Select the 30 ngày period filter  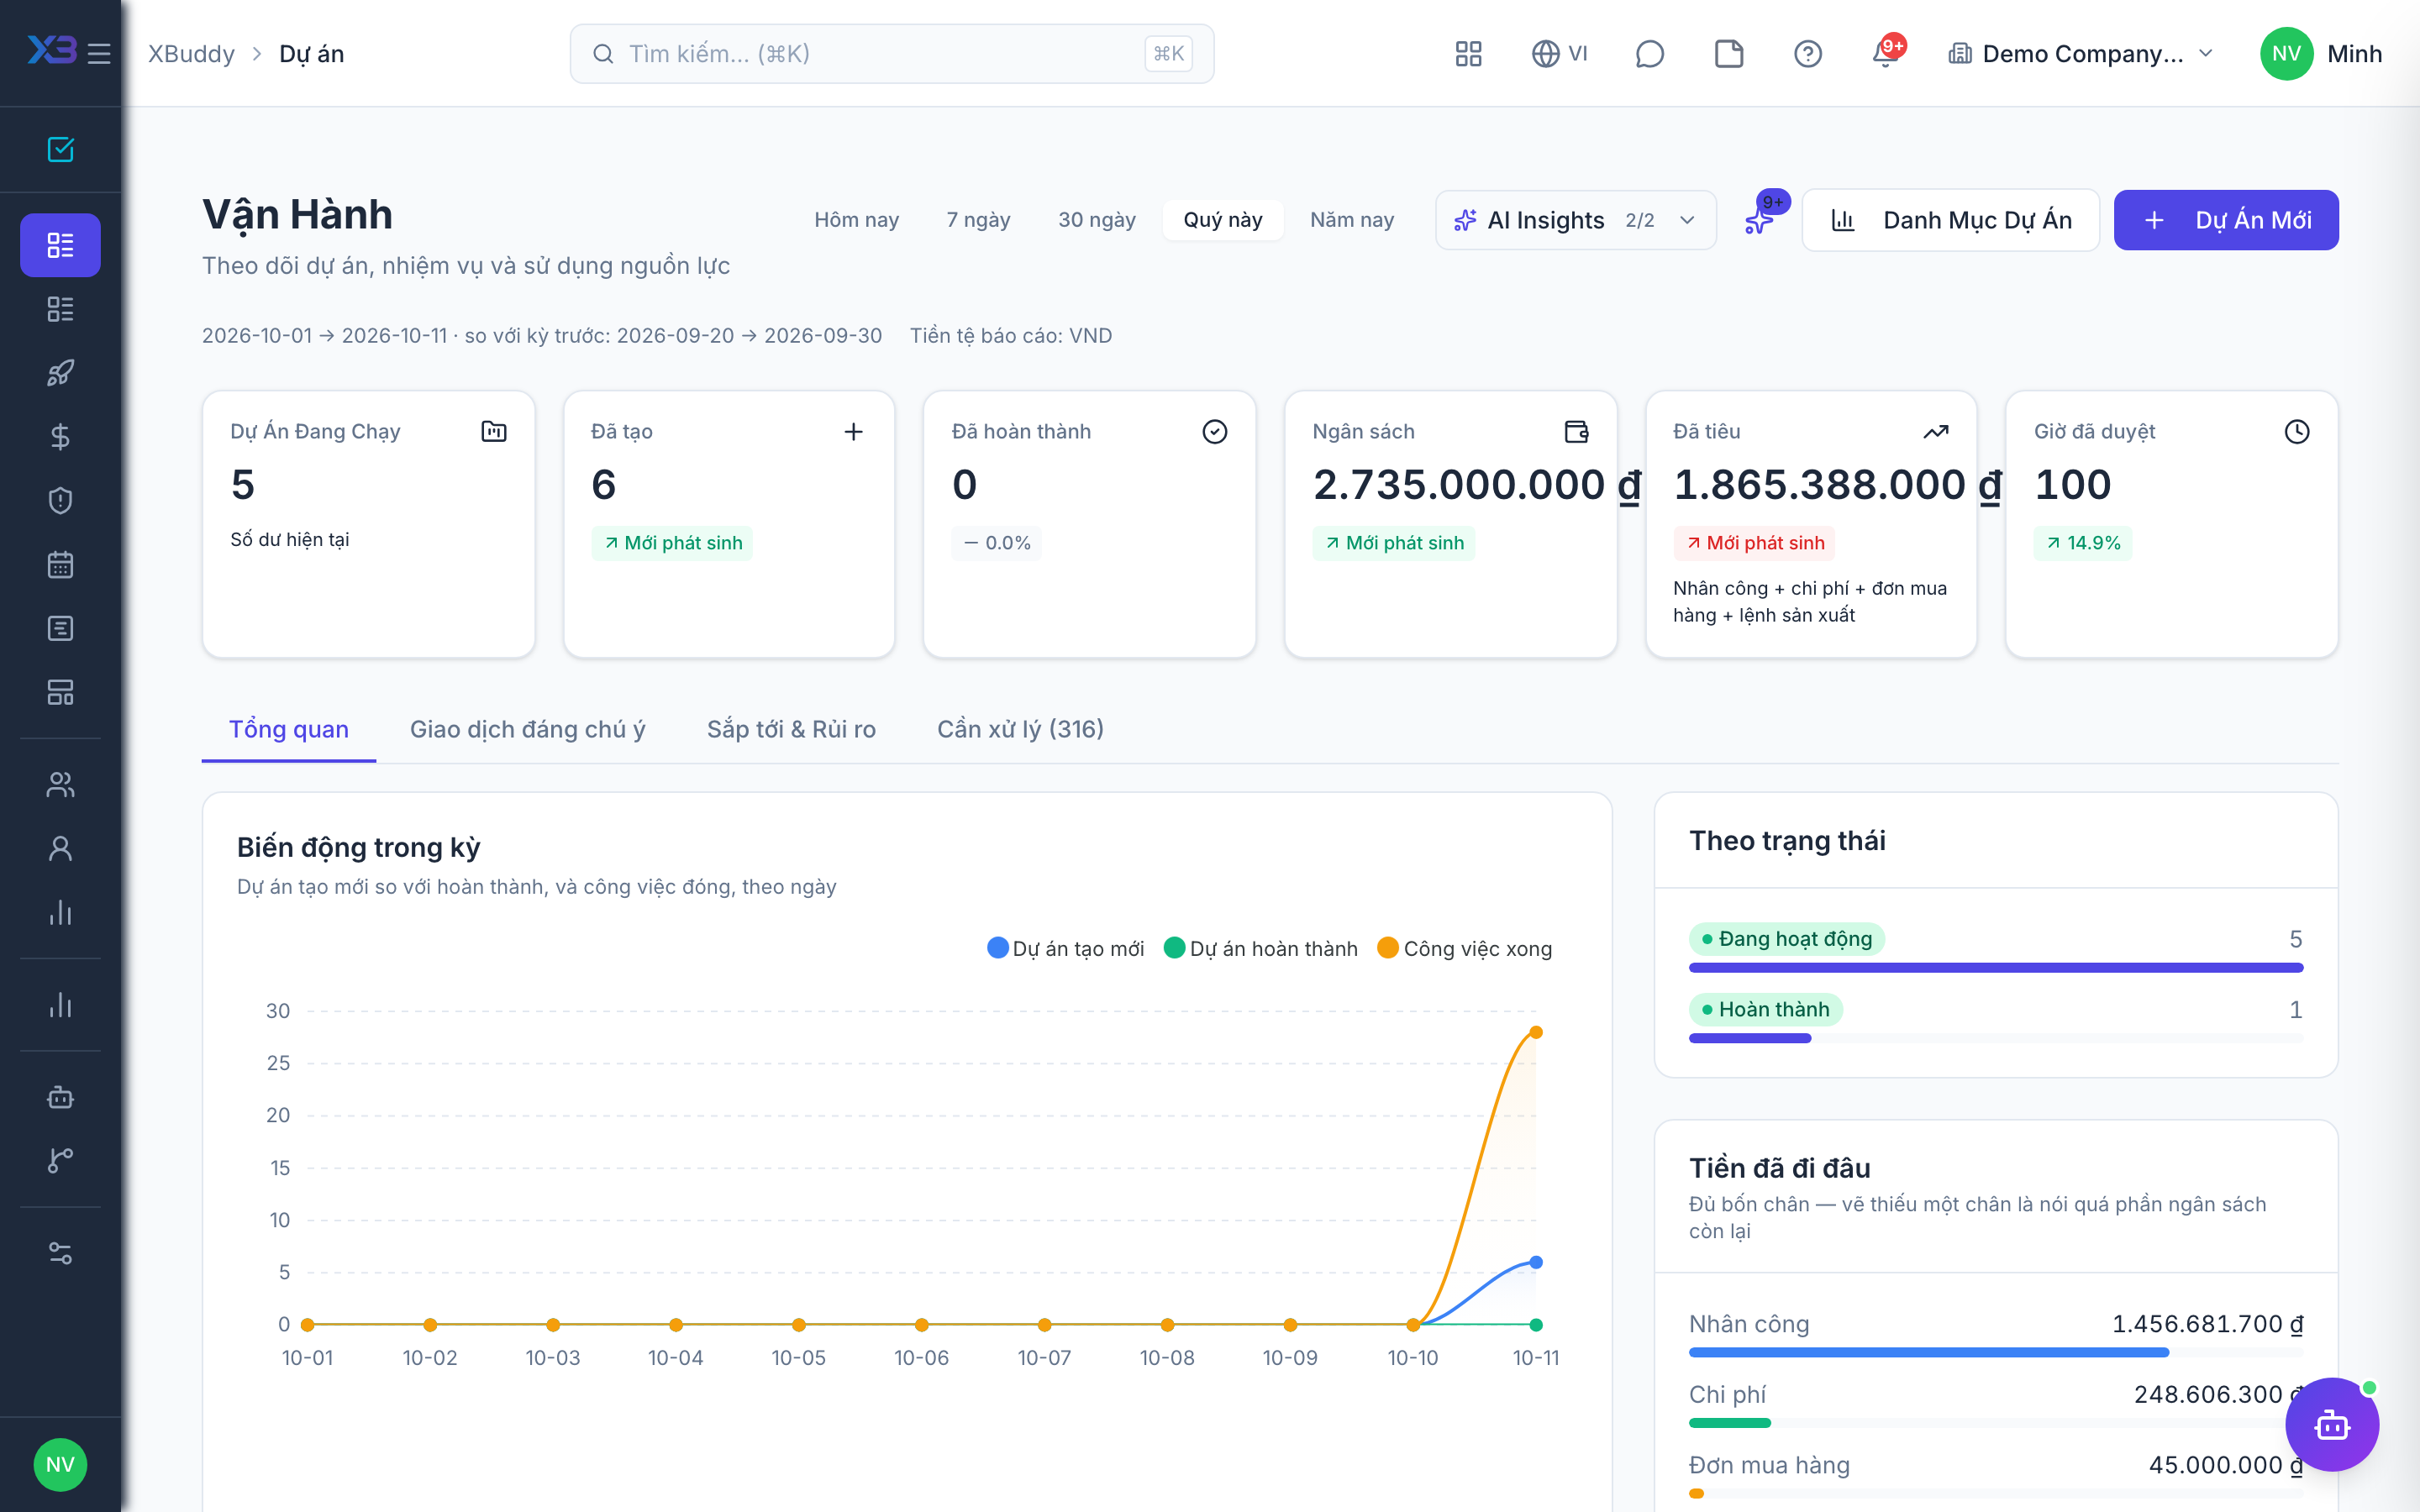tap(1097, 220)
